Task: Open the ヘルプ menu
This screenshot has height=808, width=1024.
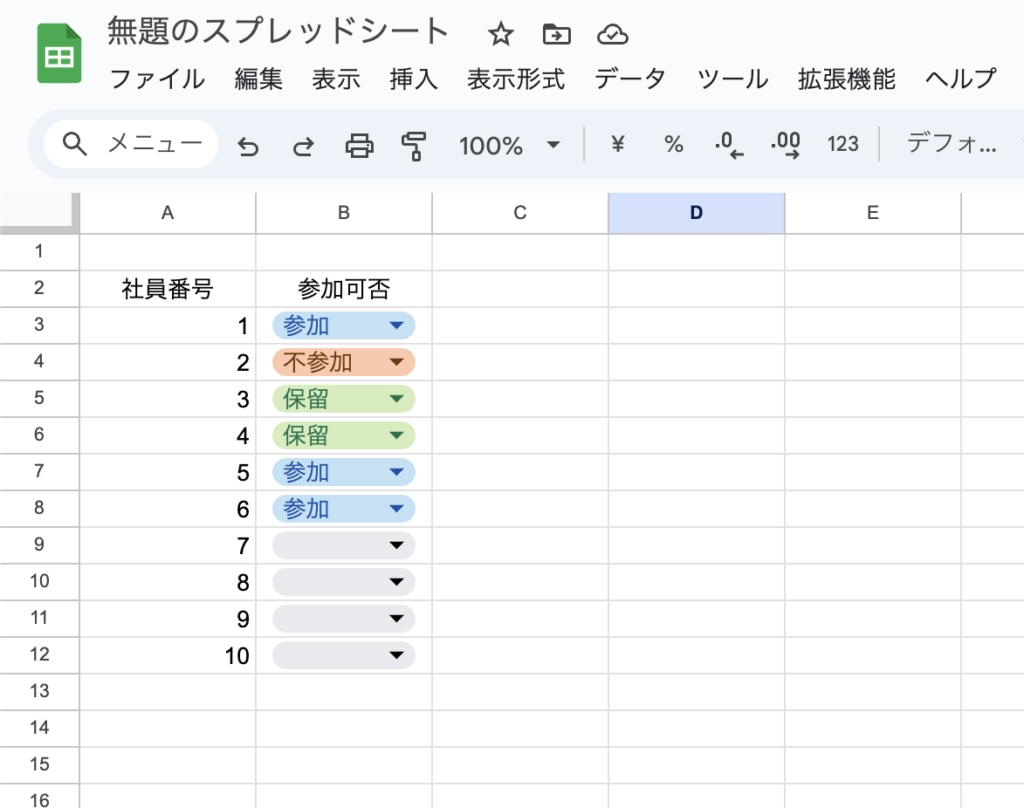Action: coord(961,79)
